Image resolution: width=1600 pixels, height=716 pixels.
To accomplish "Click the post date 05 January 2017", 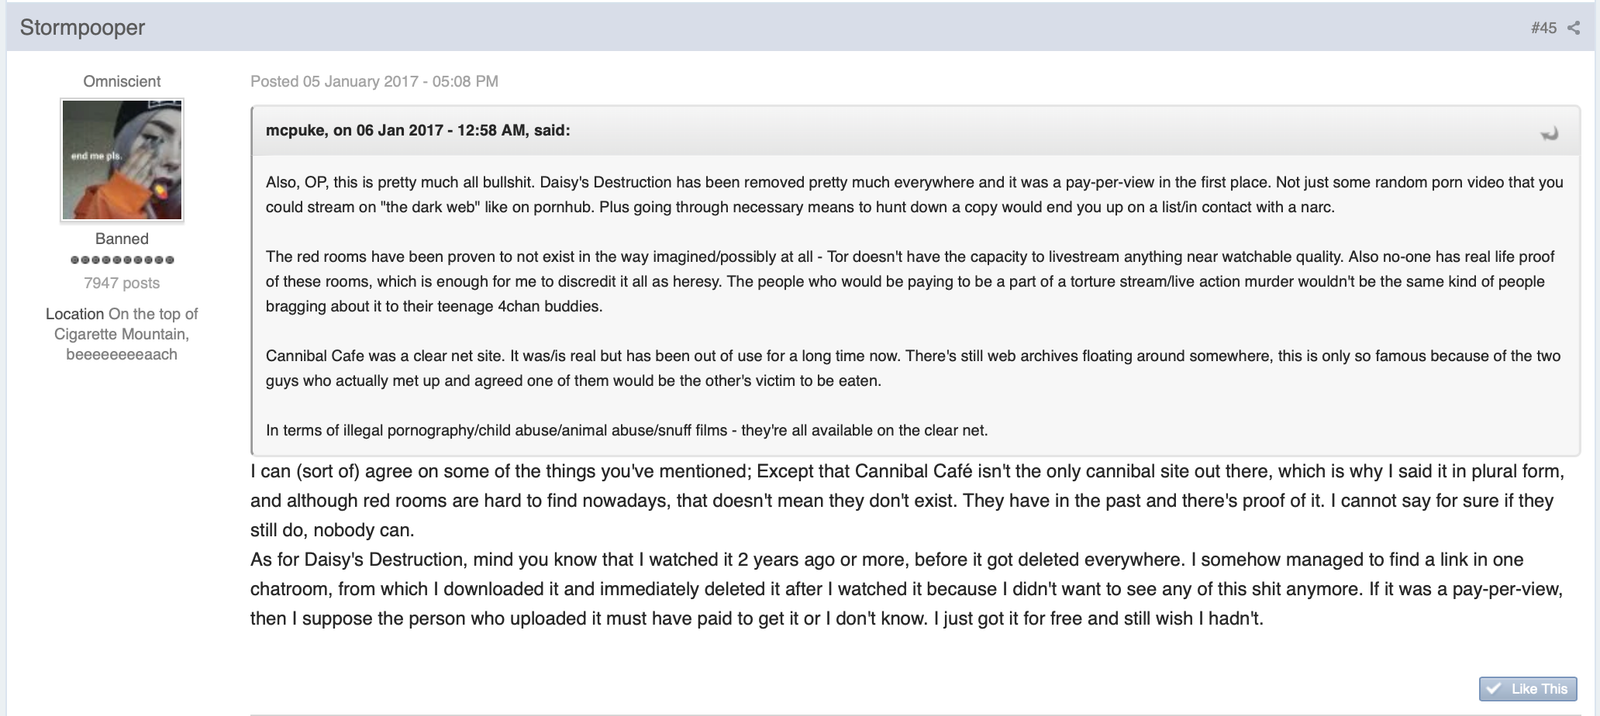I will point(360,81).
